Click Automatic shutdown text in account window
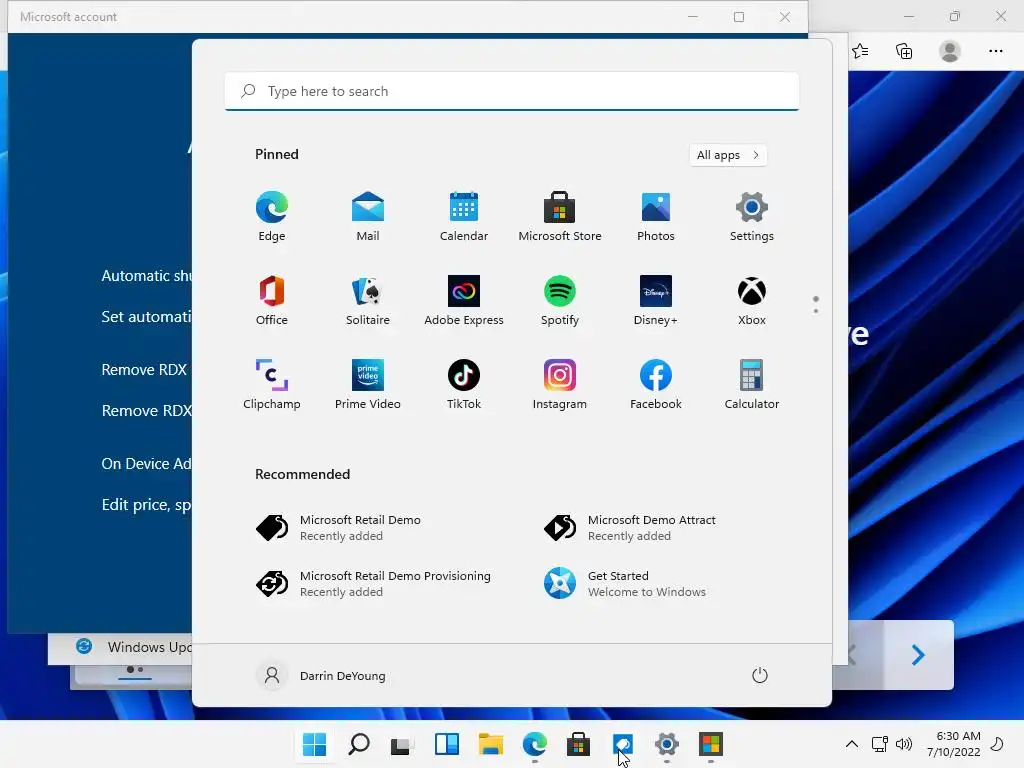The image size is (1024, 768). point(146,276)
